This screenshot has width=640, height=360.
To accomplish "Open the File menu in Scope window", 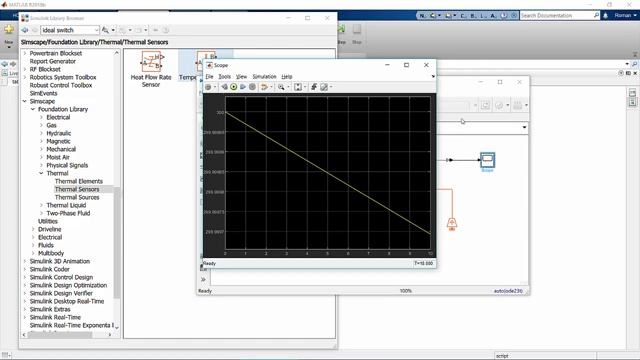I will tap(209, 77).
